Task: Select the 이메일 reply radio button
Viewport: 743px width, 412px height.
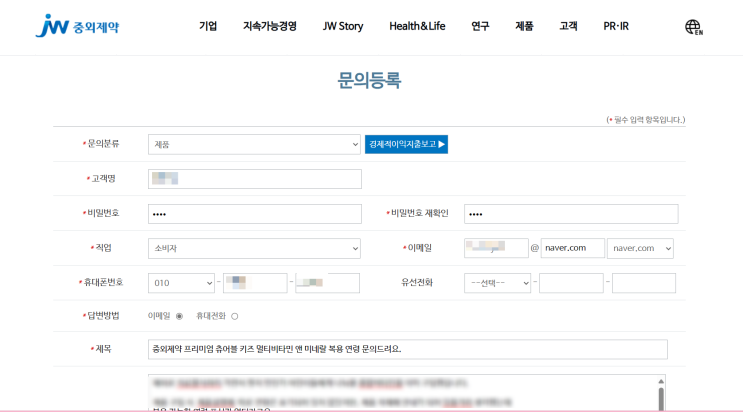Action: pyautogui.click(x=179, y=316)
